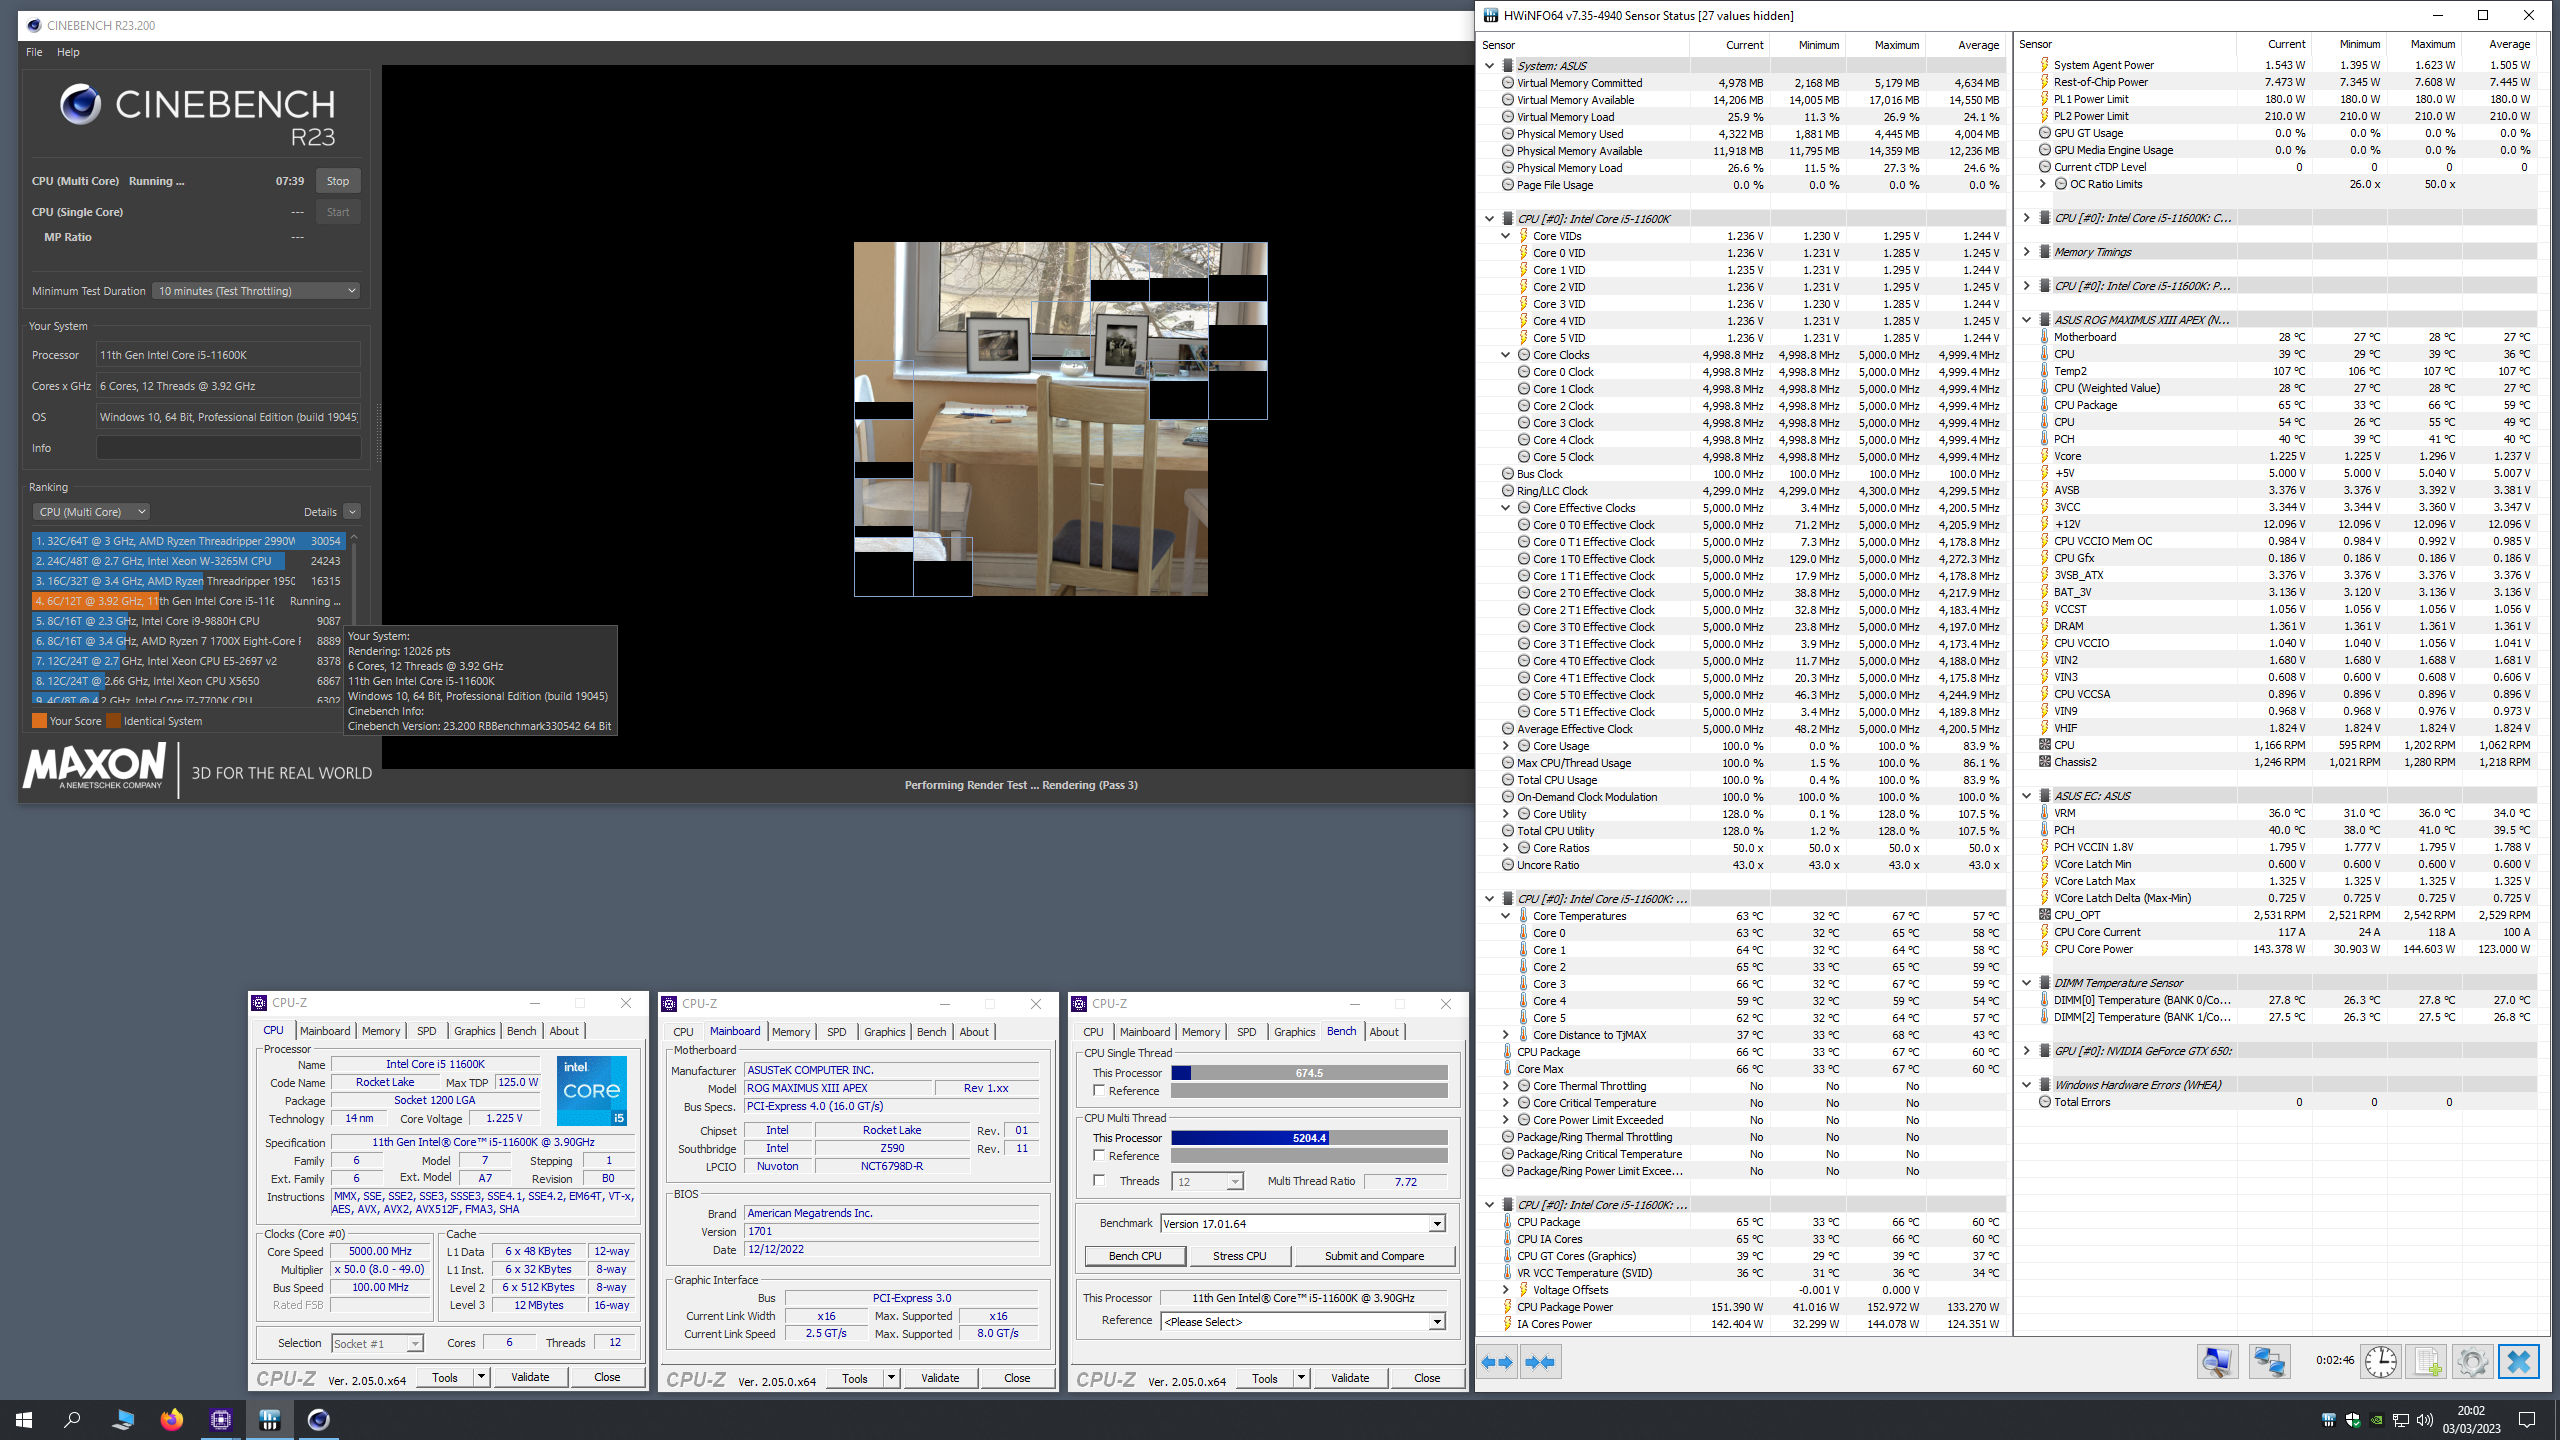
Task: Select ranking row Intel Core i9-9880H CPU
Action: click(188, 621)
